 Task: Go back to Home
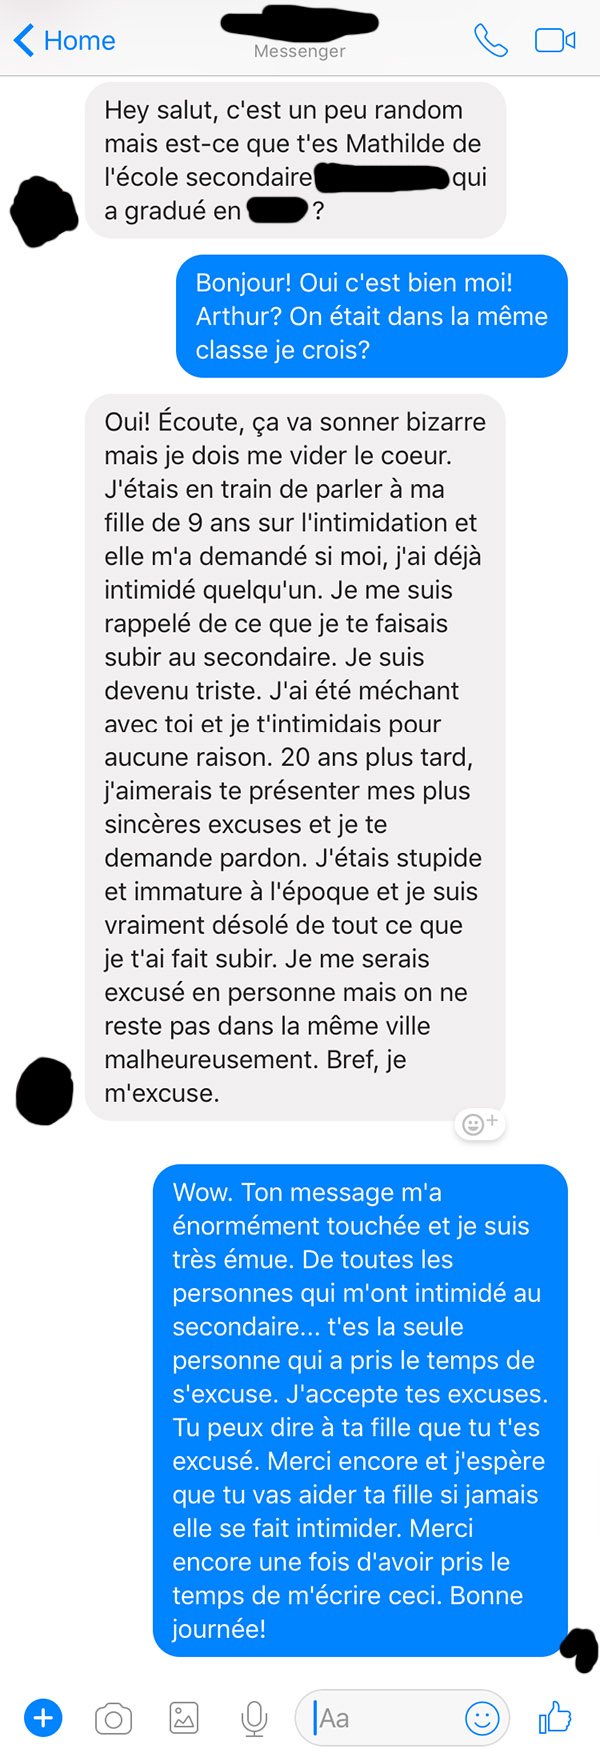point(64,41)
